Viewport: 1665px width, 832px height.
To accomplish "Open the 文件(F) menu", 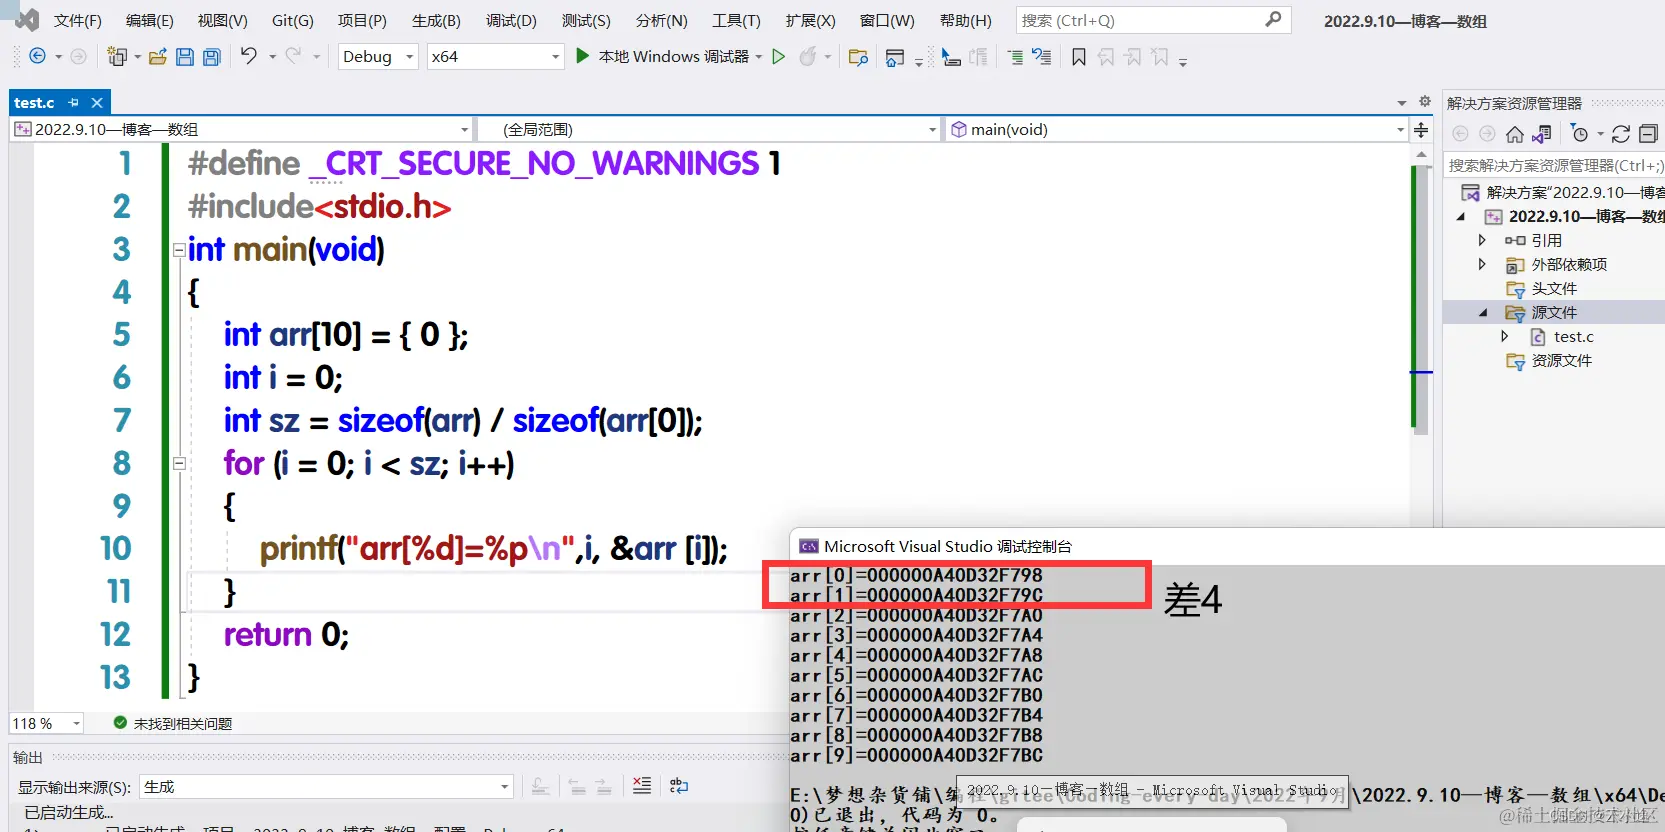I will [x=78, y=20].
